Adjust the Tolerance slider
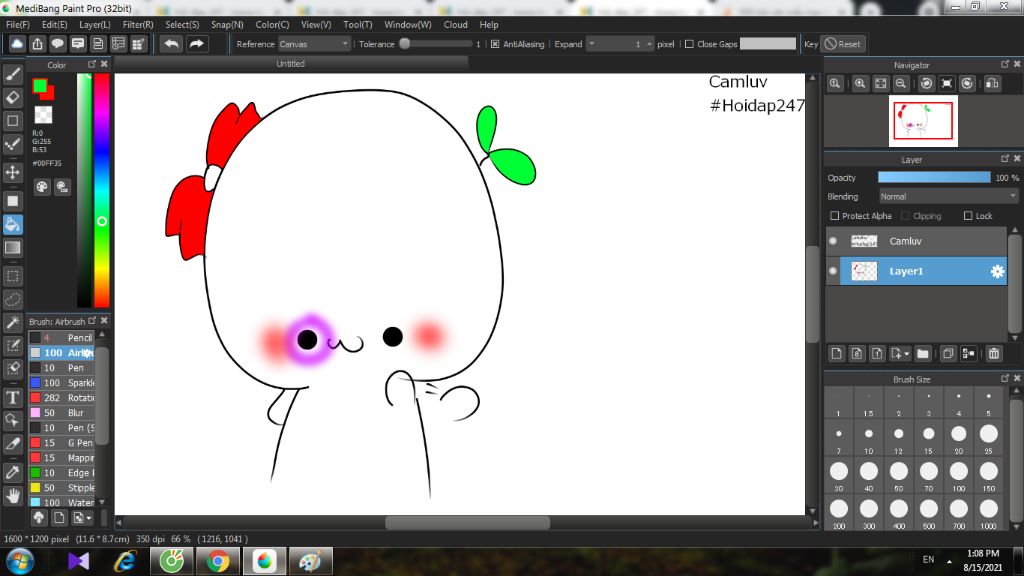This screenshot has height=576, width=1024. 437,44
